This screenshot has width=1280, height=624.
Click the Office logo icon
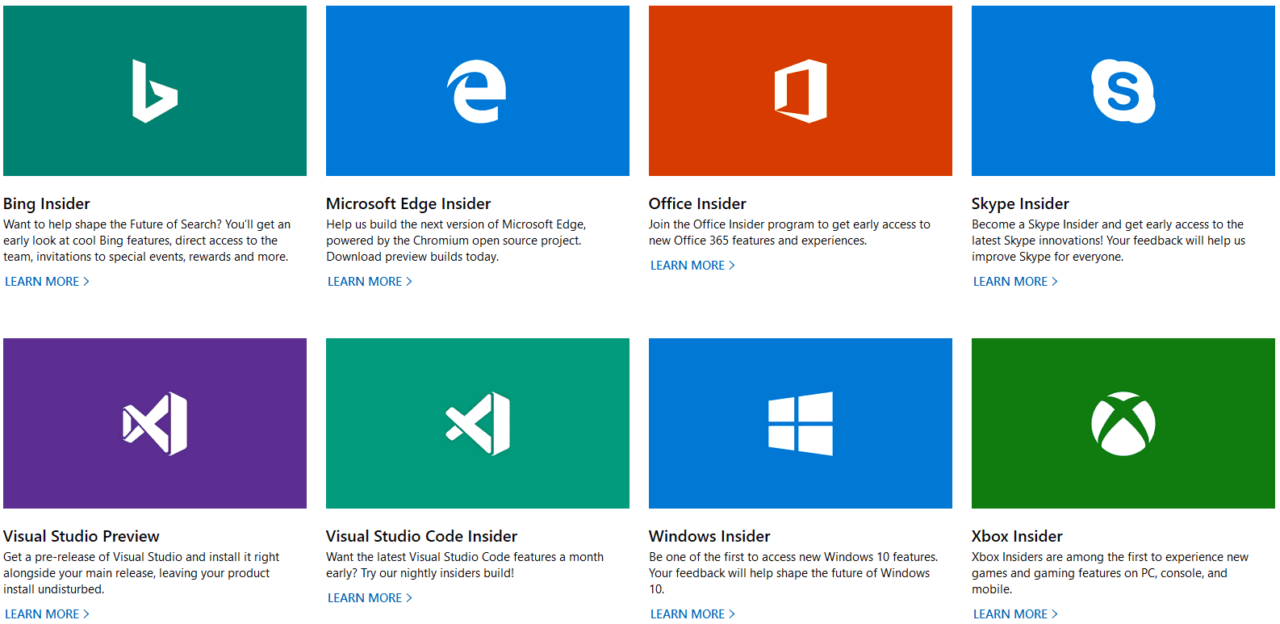(800, 91)
